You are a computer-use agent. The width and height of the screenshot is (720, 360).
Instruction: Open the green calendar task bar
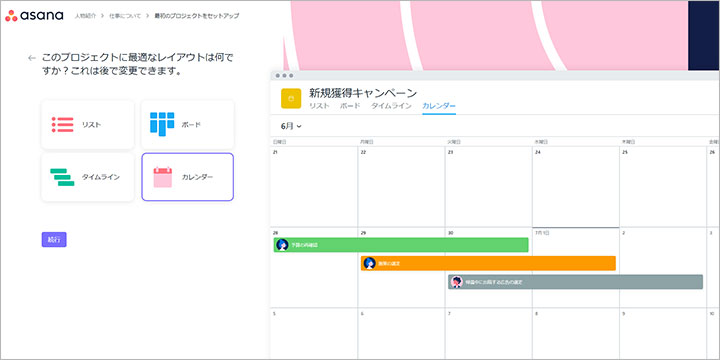point(401,245)
